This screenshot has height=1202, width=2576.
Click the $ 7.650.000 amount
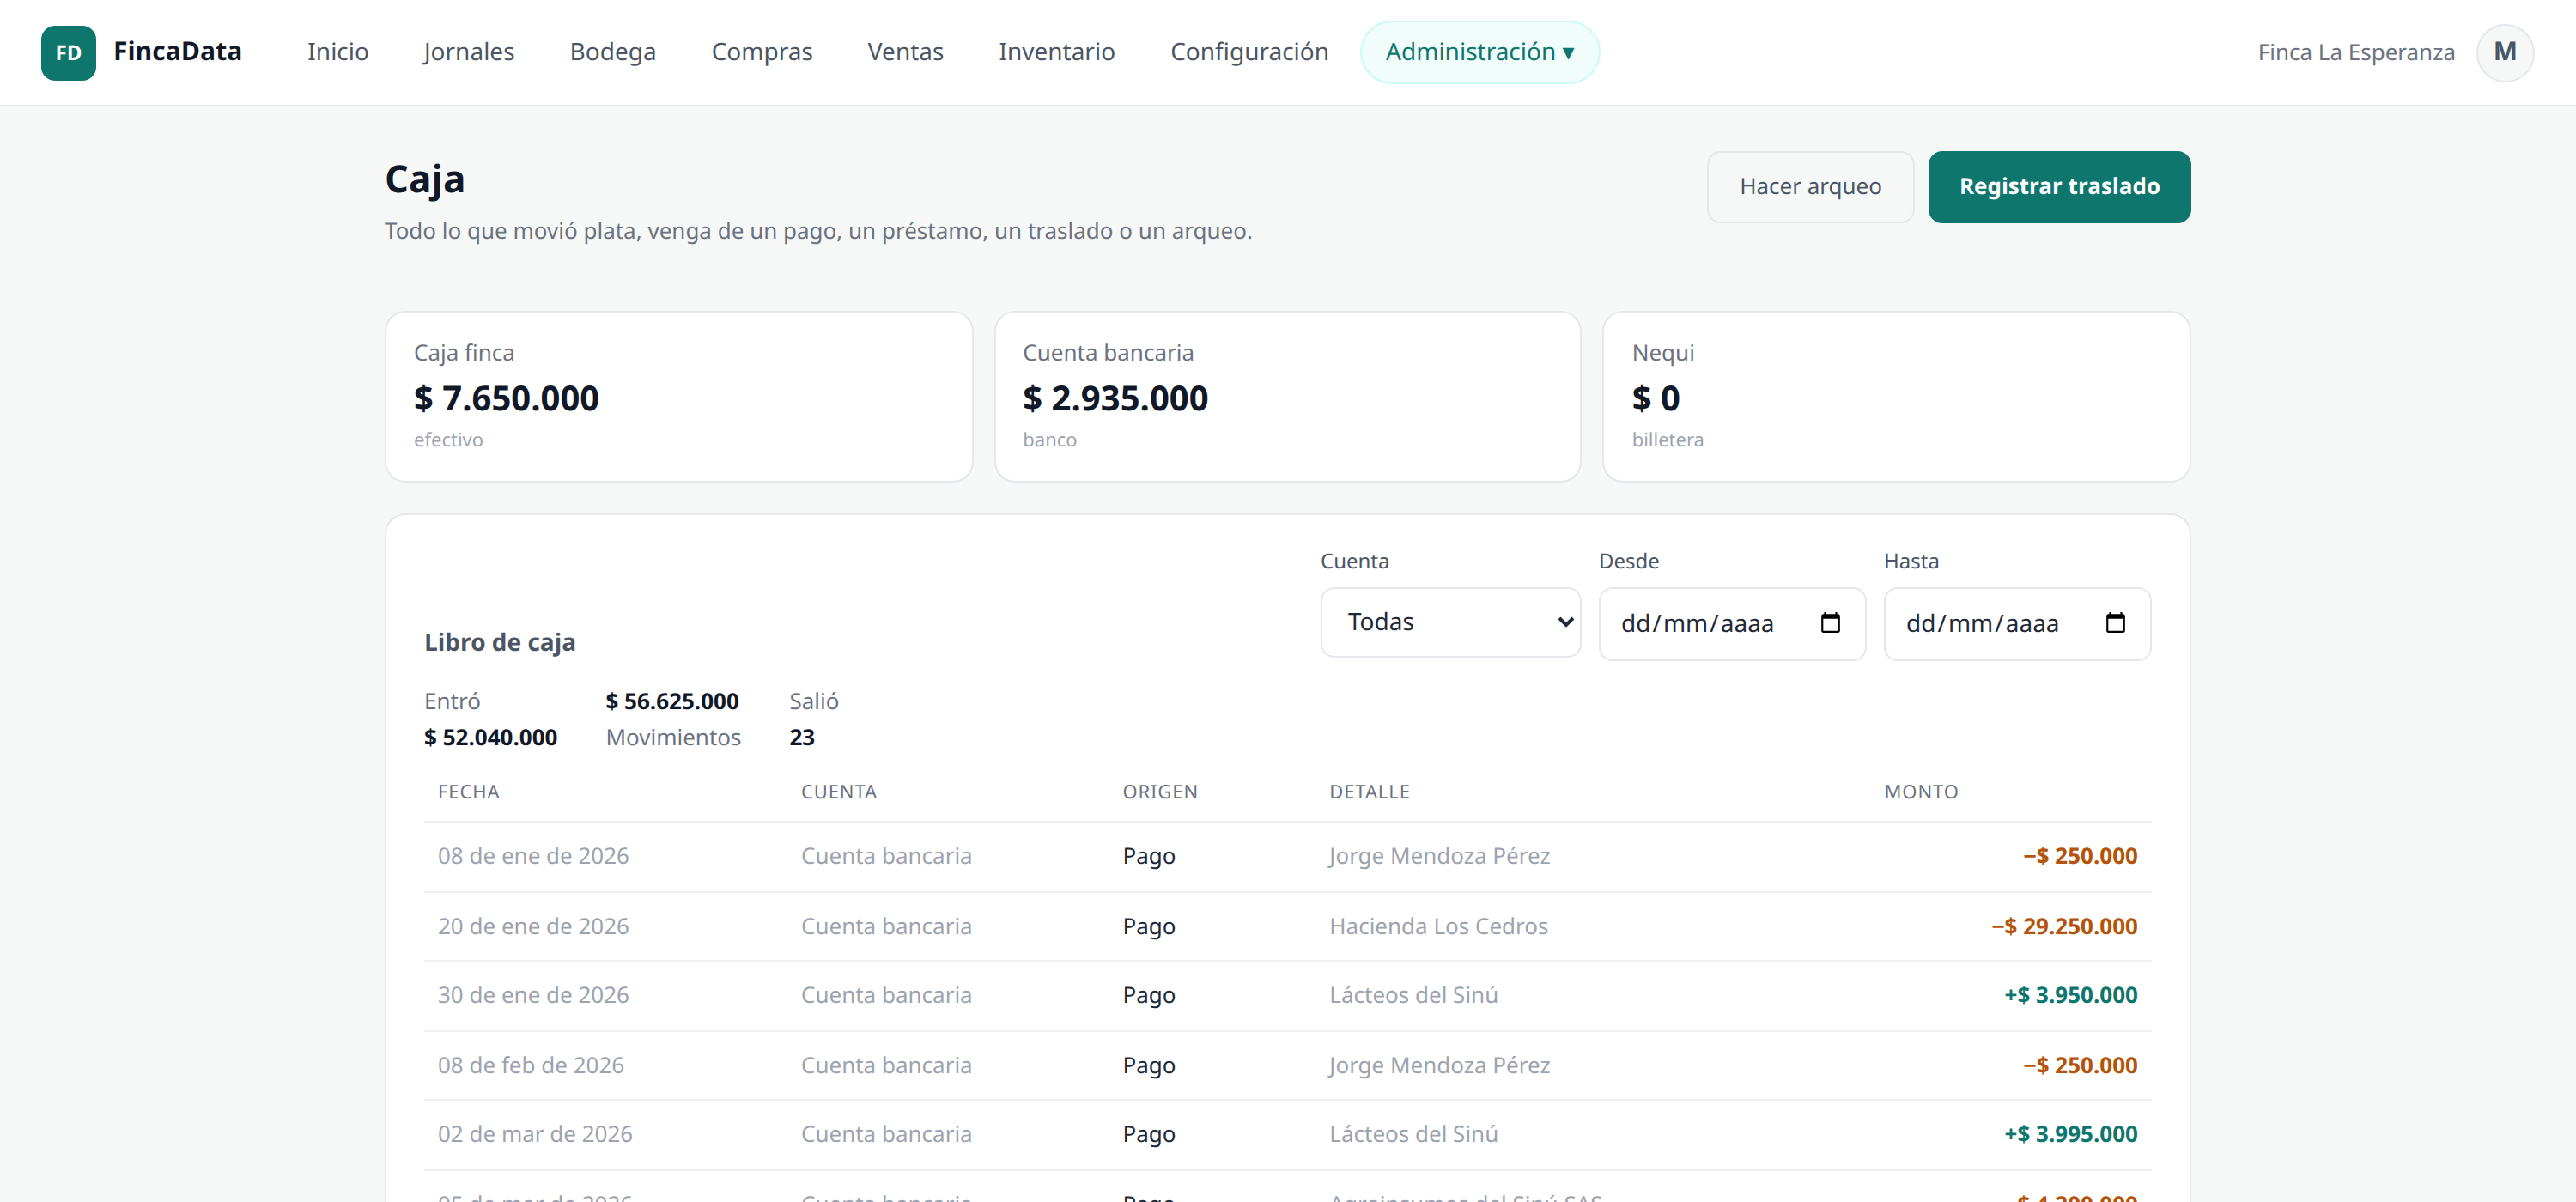[506, 398]
